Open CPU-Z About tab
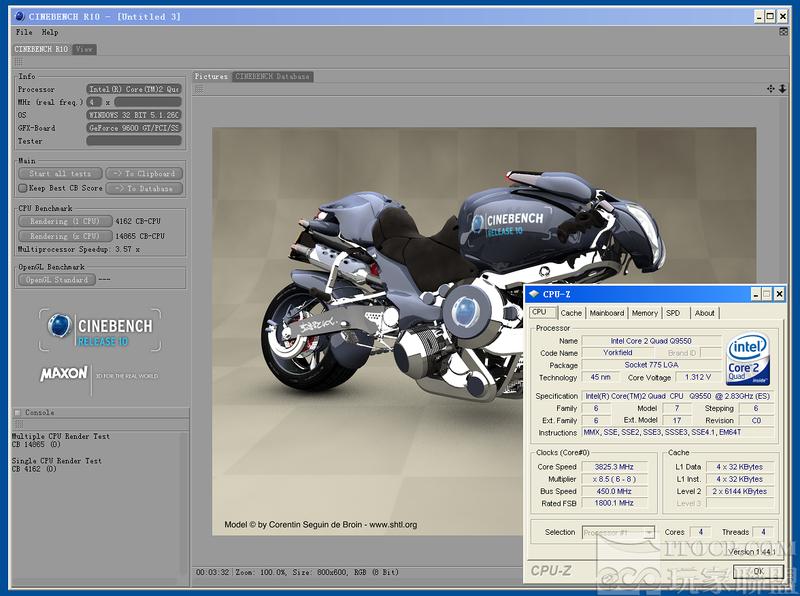800x596 pixels. point(705,313)
